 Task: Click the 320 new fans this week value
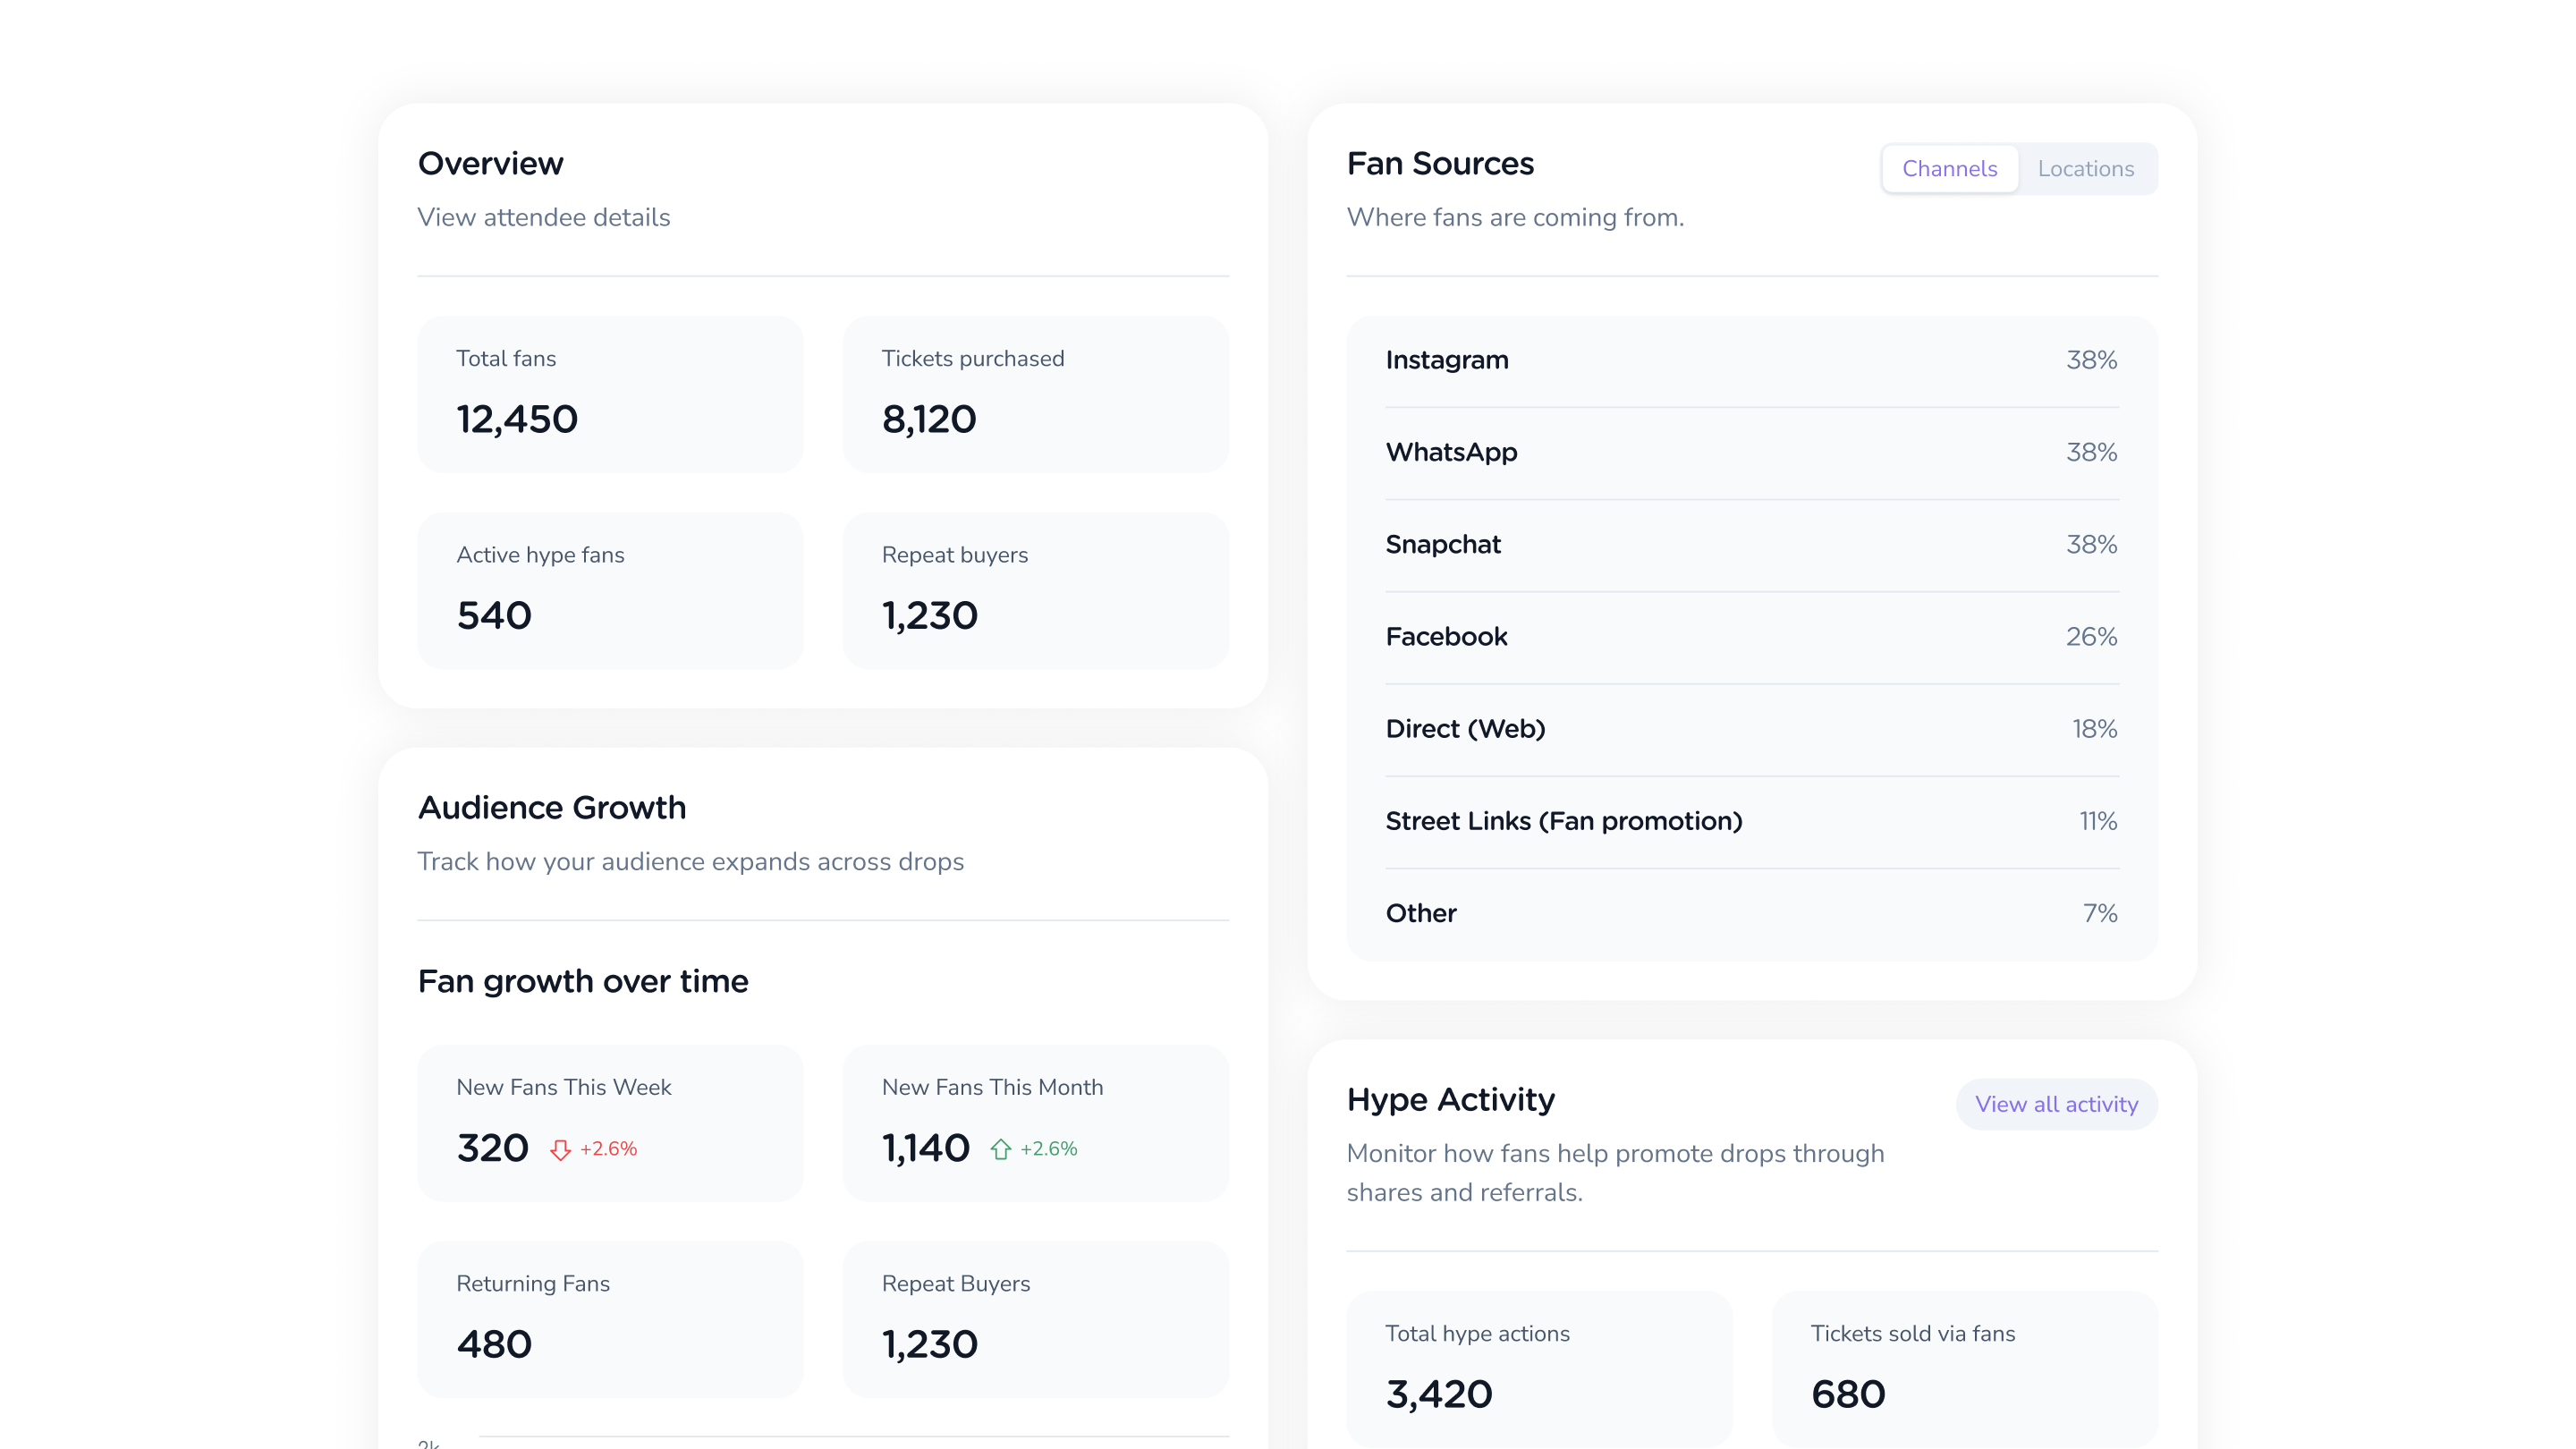[493, 1148]
